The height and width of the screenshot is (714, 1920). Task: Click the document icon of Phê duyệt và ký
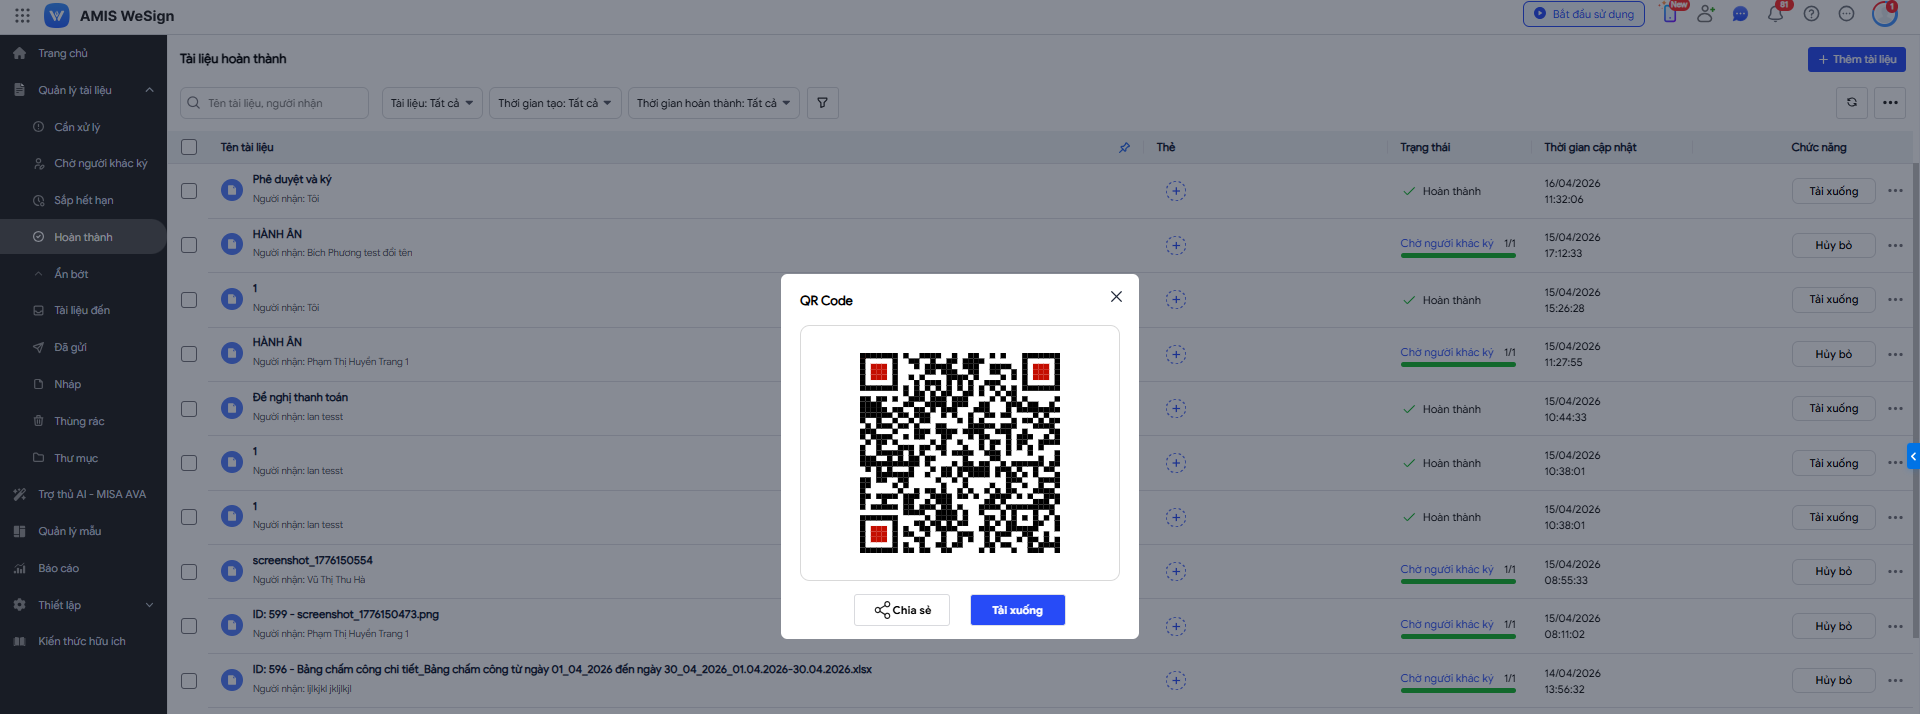pyautogui.click(x=232, y=190)
